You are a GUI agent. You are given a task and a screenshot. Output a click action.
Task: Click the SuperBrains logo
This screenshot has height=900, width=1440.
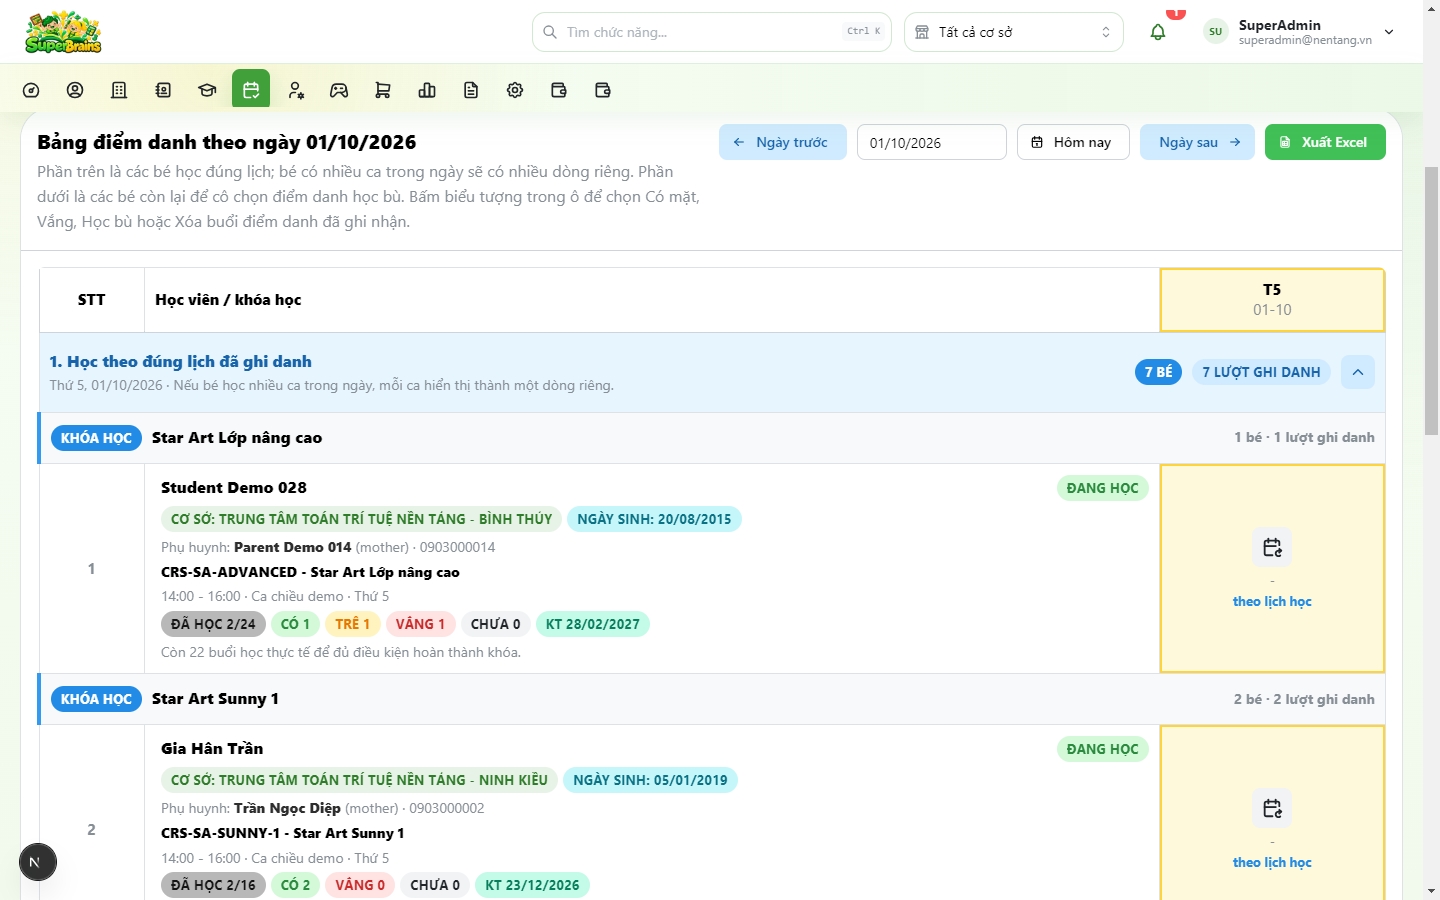pos(63,32)
